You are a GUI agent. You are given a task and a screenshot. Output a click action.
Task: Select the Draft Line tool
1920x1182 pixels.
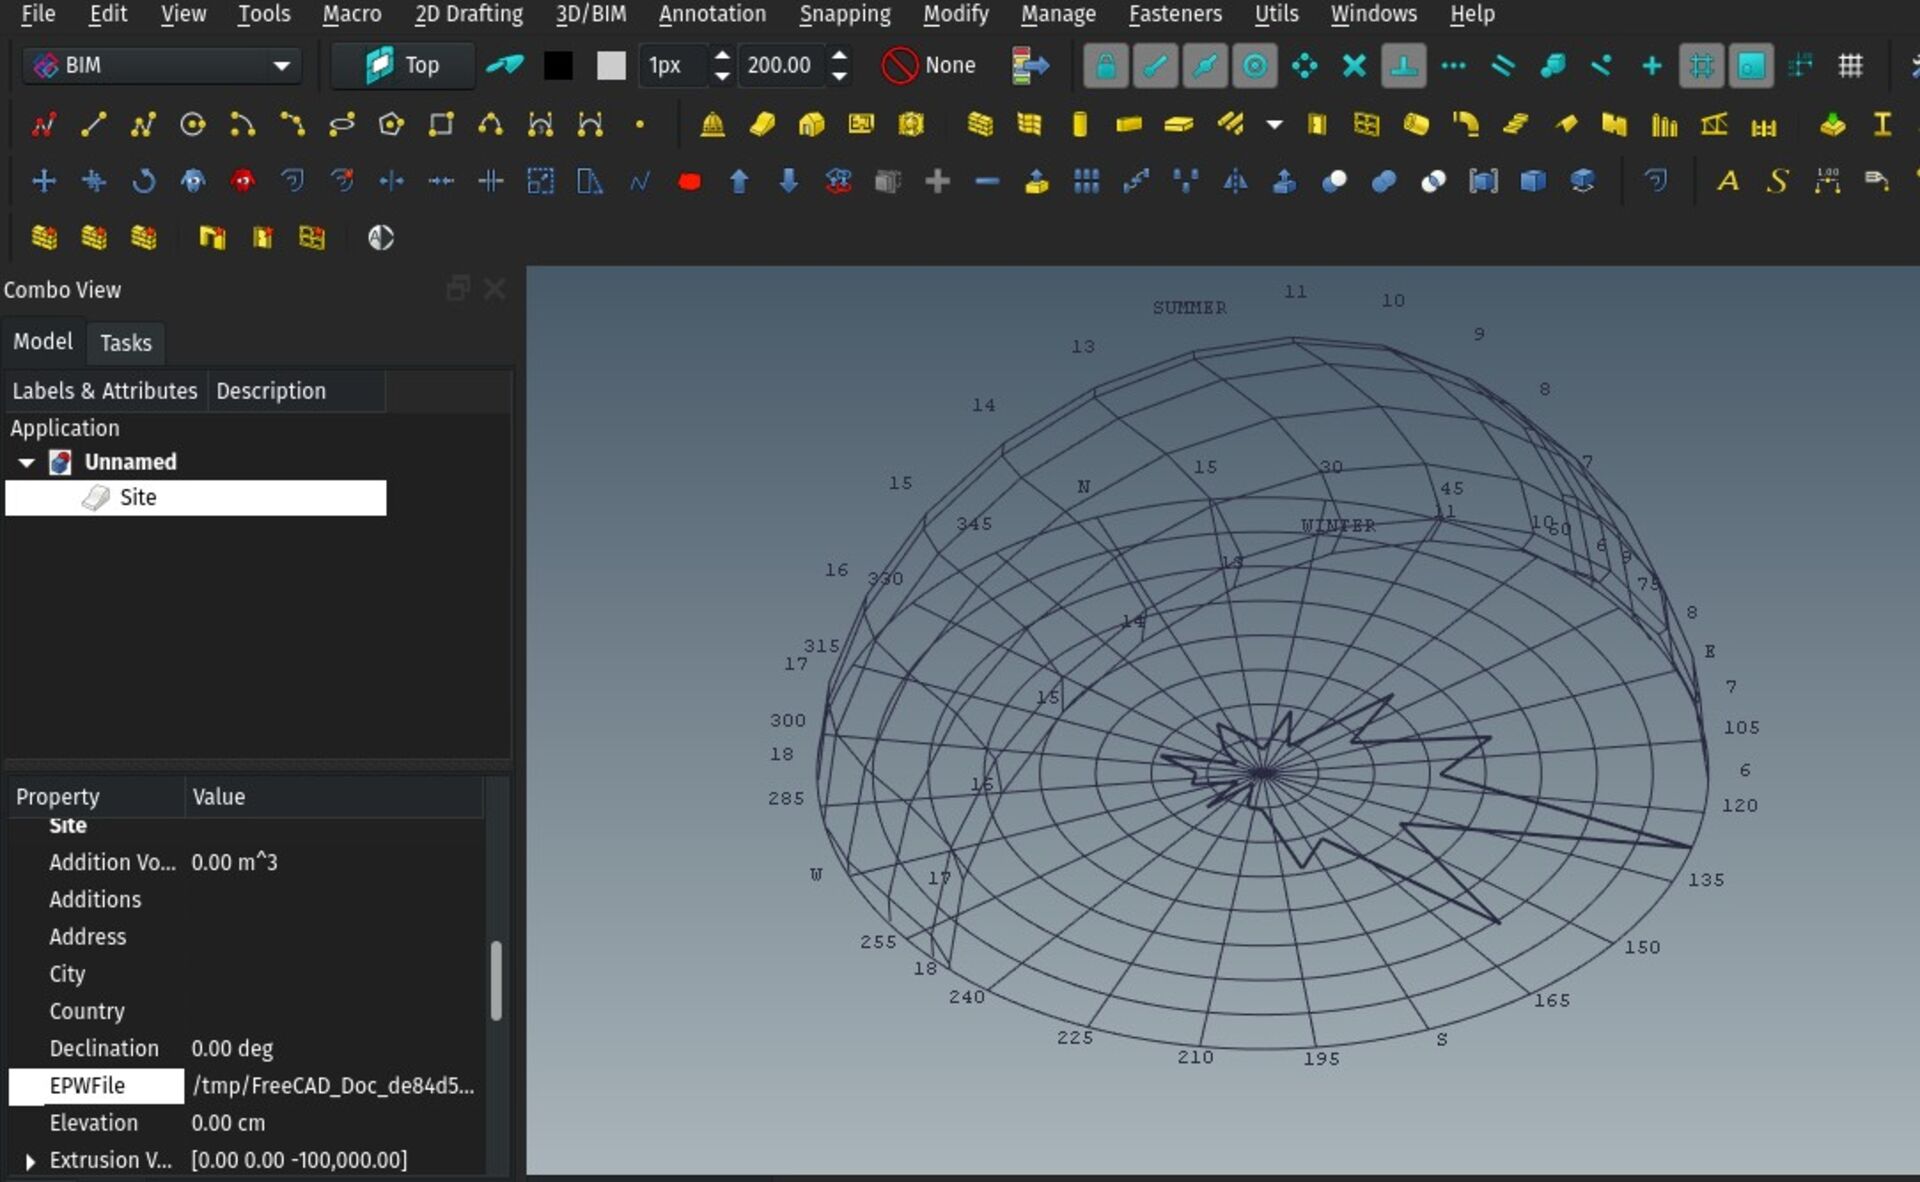93,124
